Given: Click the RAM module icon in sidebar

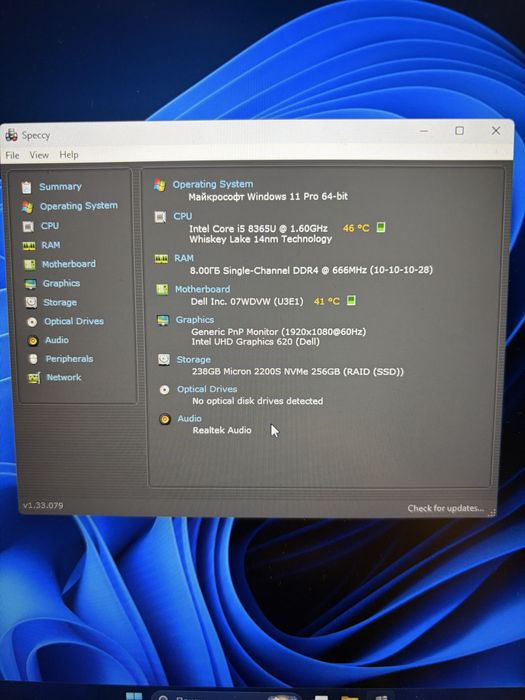Looking at the screenshot, I should 29,246.
